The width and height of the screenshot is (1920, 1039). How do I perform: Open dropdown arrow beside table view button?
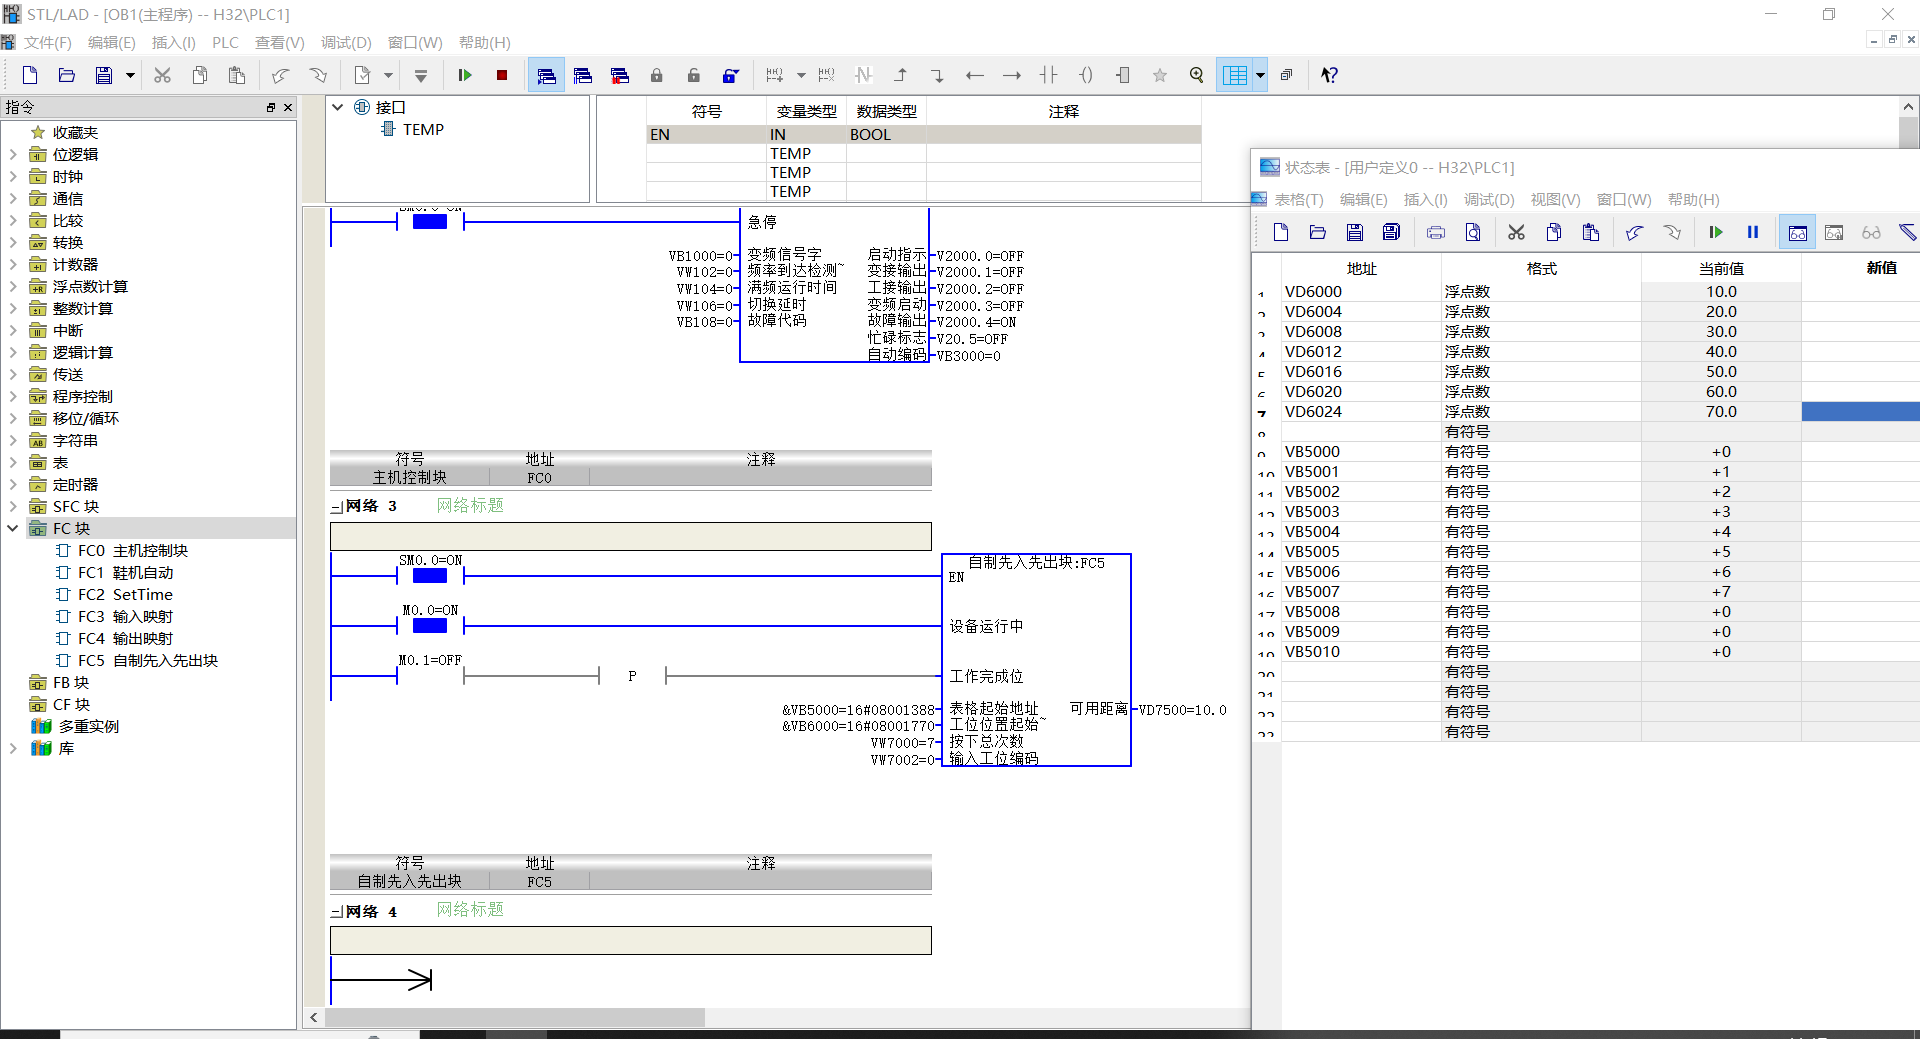pos(1260,75)
